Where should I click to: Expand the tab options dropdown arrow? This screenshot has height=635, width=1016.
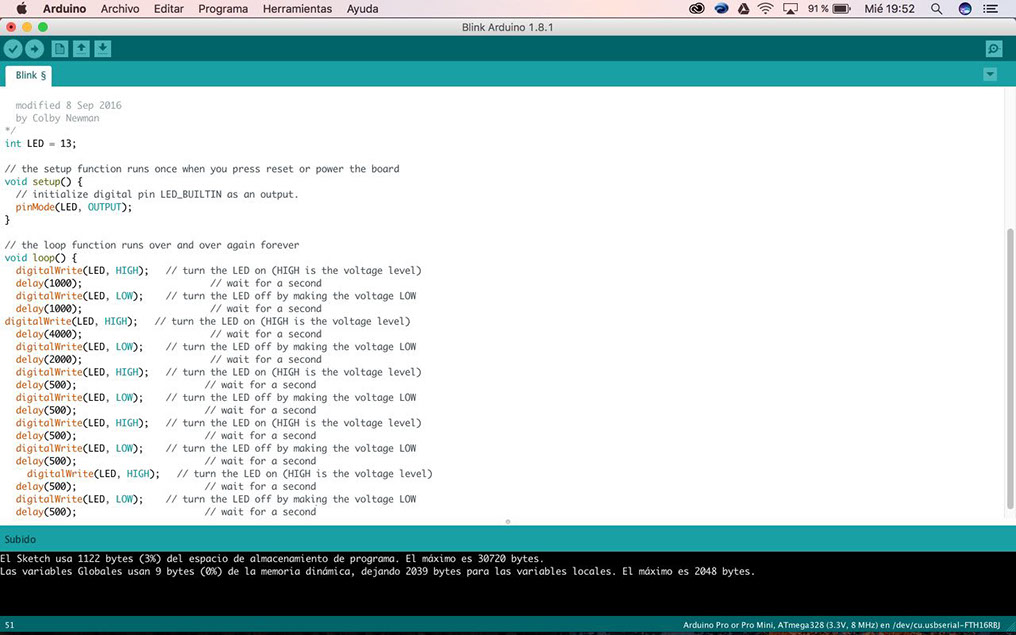click(x=989, y=75)
